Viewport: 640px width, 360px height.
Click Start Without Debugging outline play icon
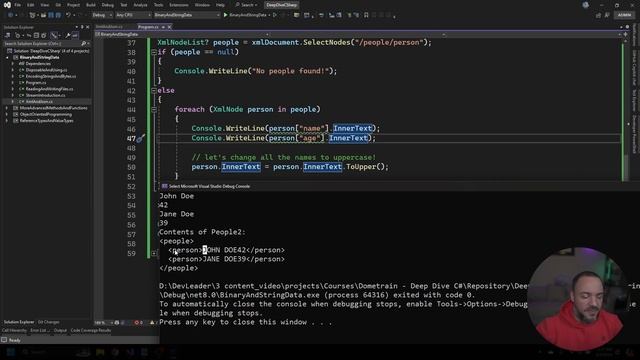tap(275, 15)
